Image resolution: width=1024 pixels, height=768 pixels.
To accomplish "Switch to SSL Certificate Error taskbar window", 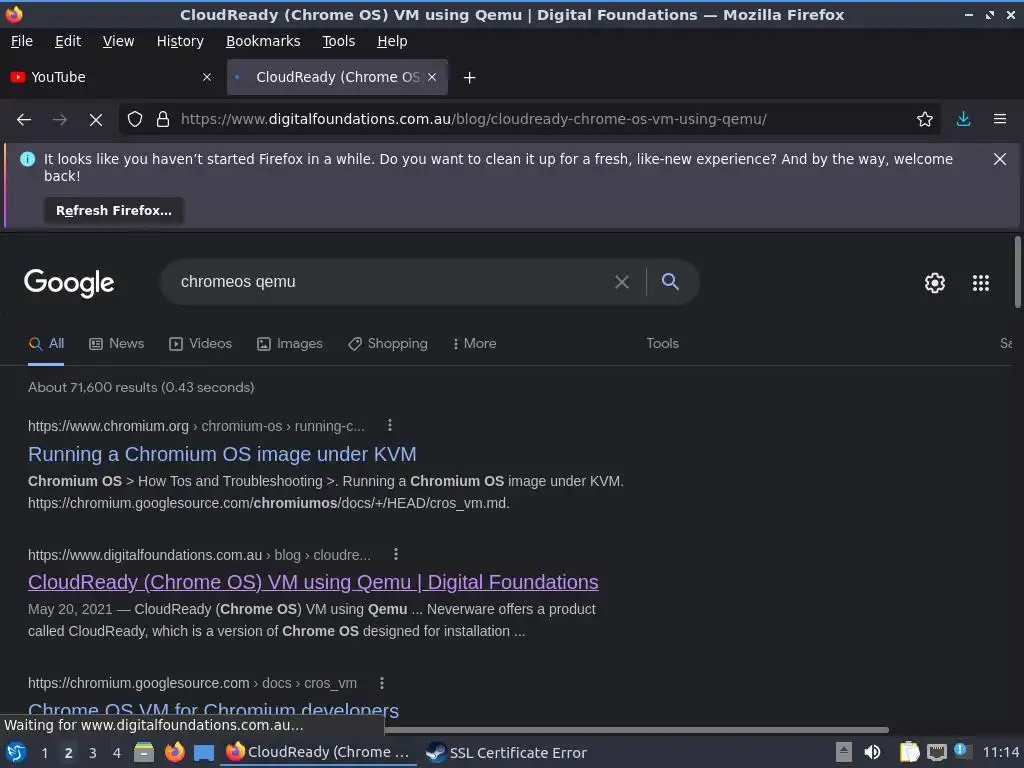I will 506,753.
